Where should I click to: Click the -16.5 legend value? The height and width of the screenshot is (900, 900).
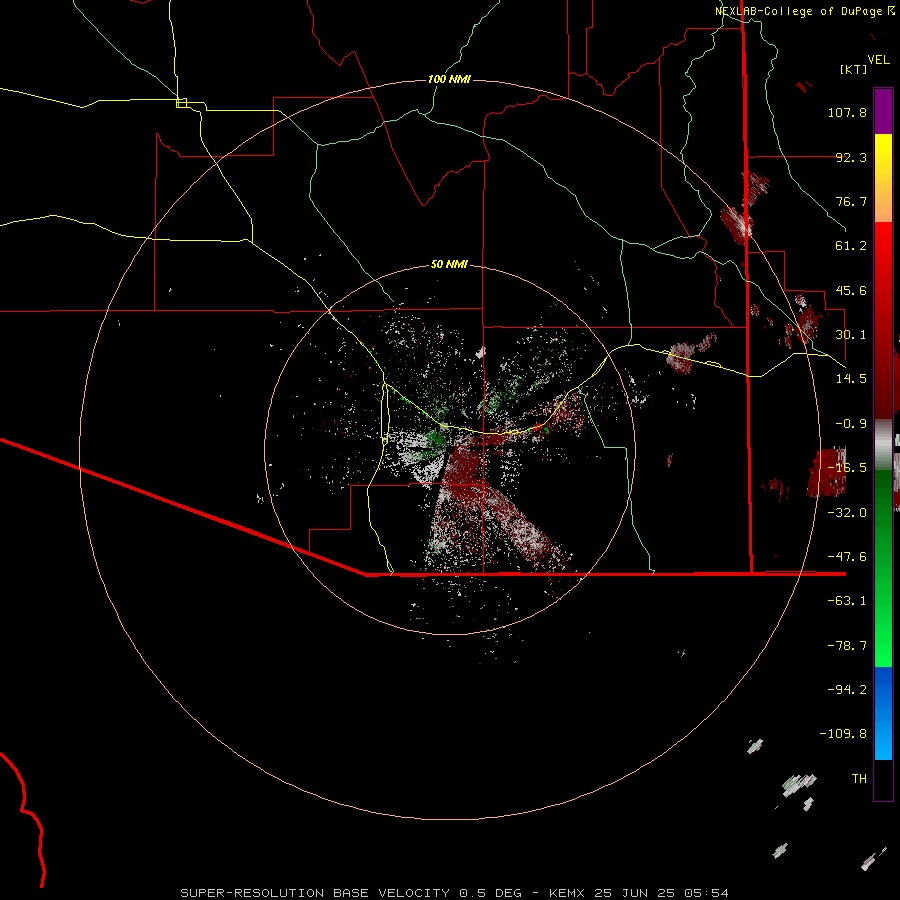point(847,468)
